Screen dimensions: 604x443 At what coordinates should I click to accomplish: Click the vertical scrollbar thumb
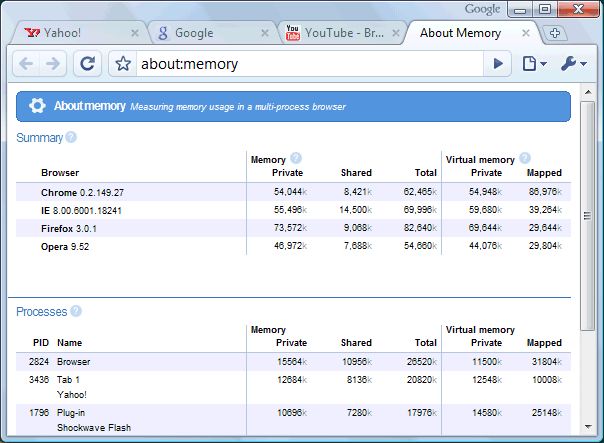click(x=587, y=216)
